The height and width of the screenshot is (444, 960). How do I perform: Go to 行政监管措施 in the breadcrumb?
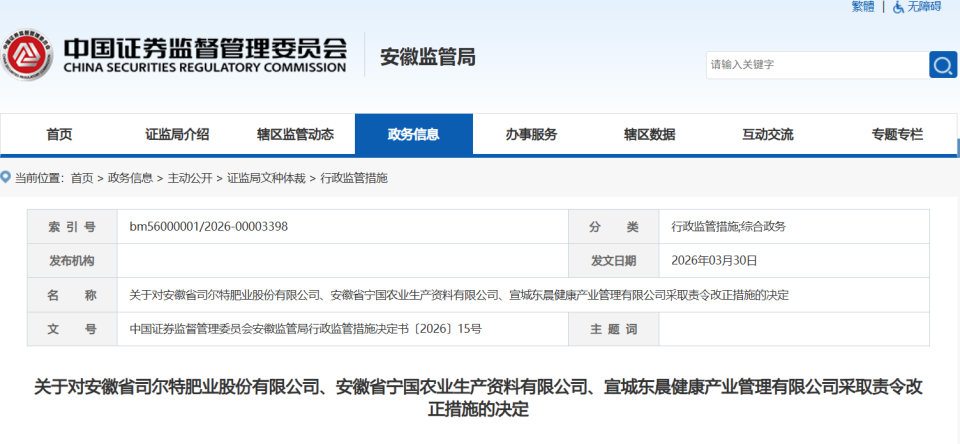354,178
